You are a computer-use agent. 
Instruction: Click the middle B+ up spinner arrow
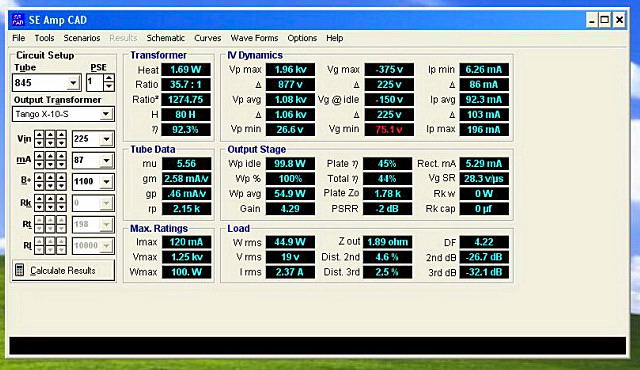[x=50, y=177]
